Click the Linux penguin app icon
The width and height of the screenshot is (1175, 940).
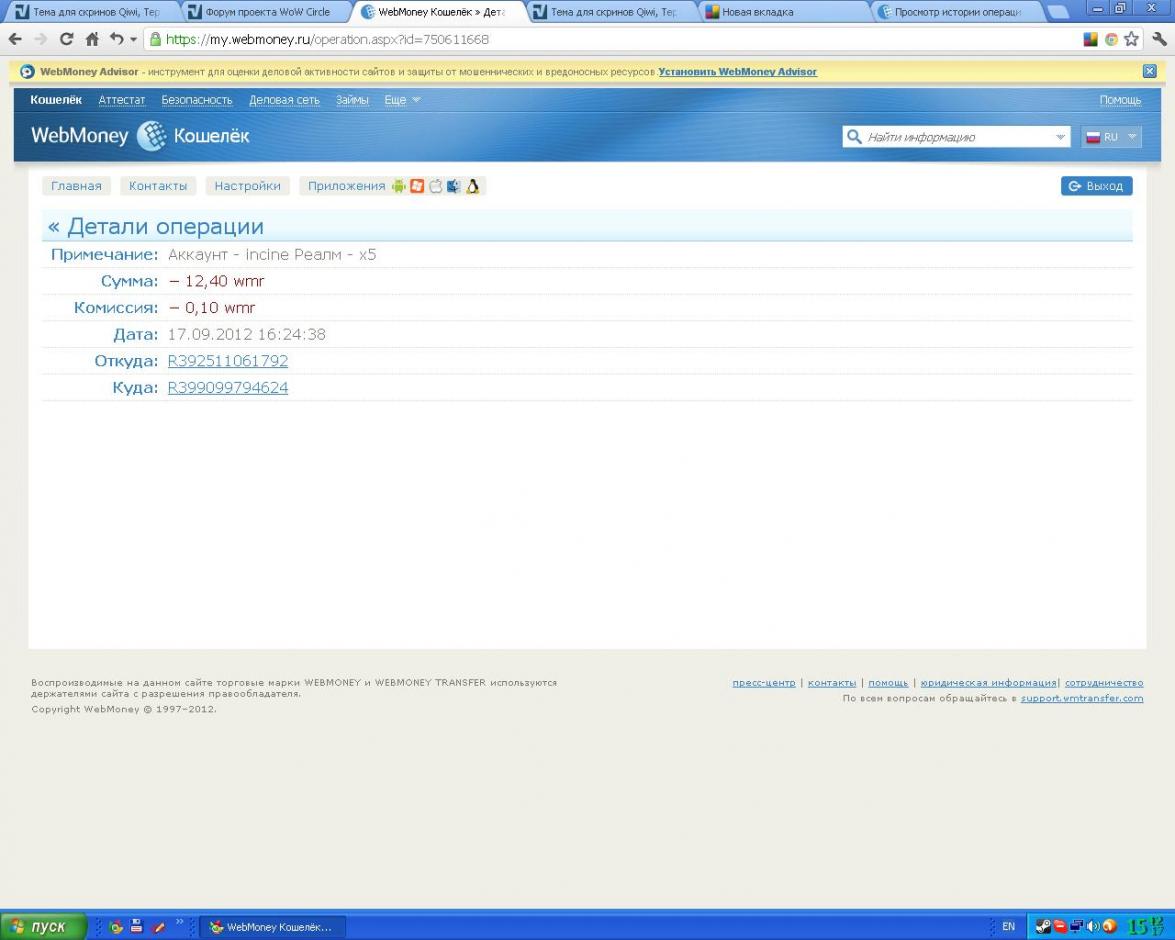tap(472, 186)
